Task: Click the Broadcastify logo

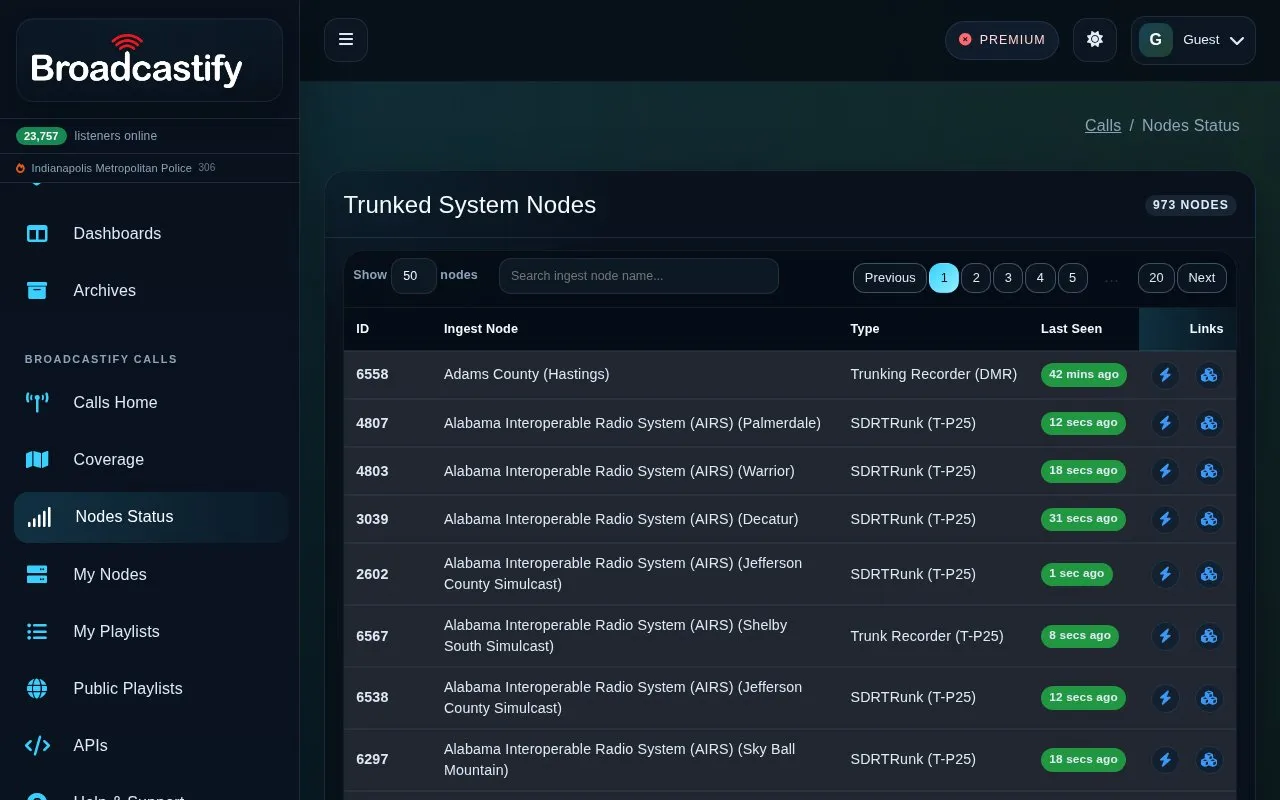Action: [x=137, y=62]
